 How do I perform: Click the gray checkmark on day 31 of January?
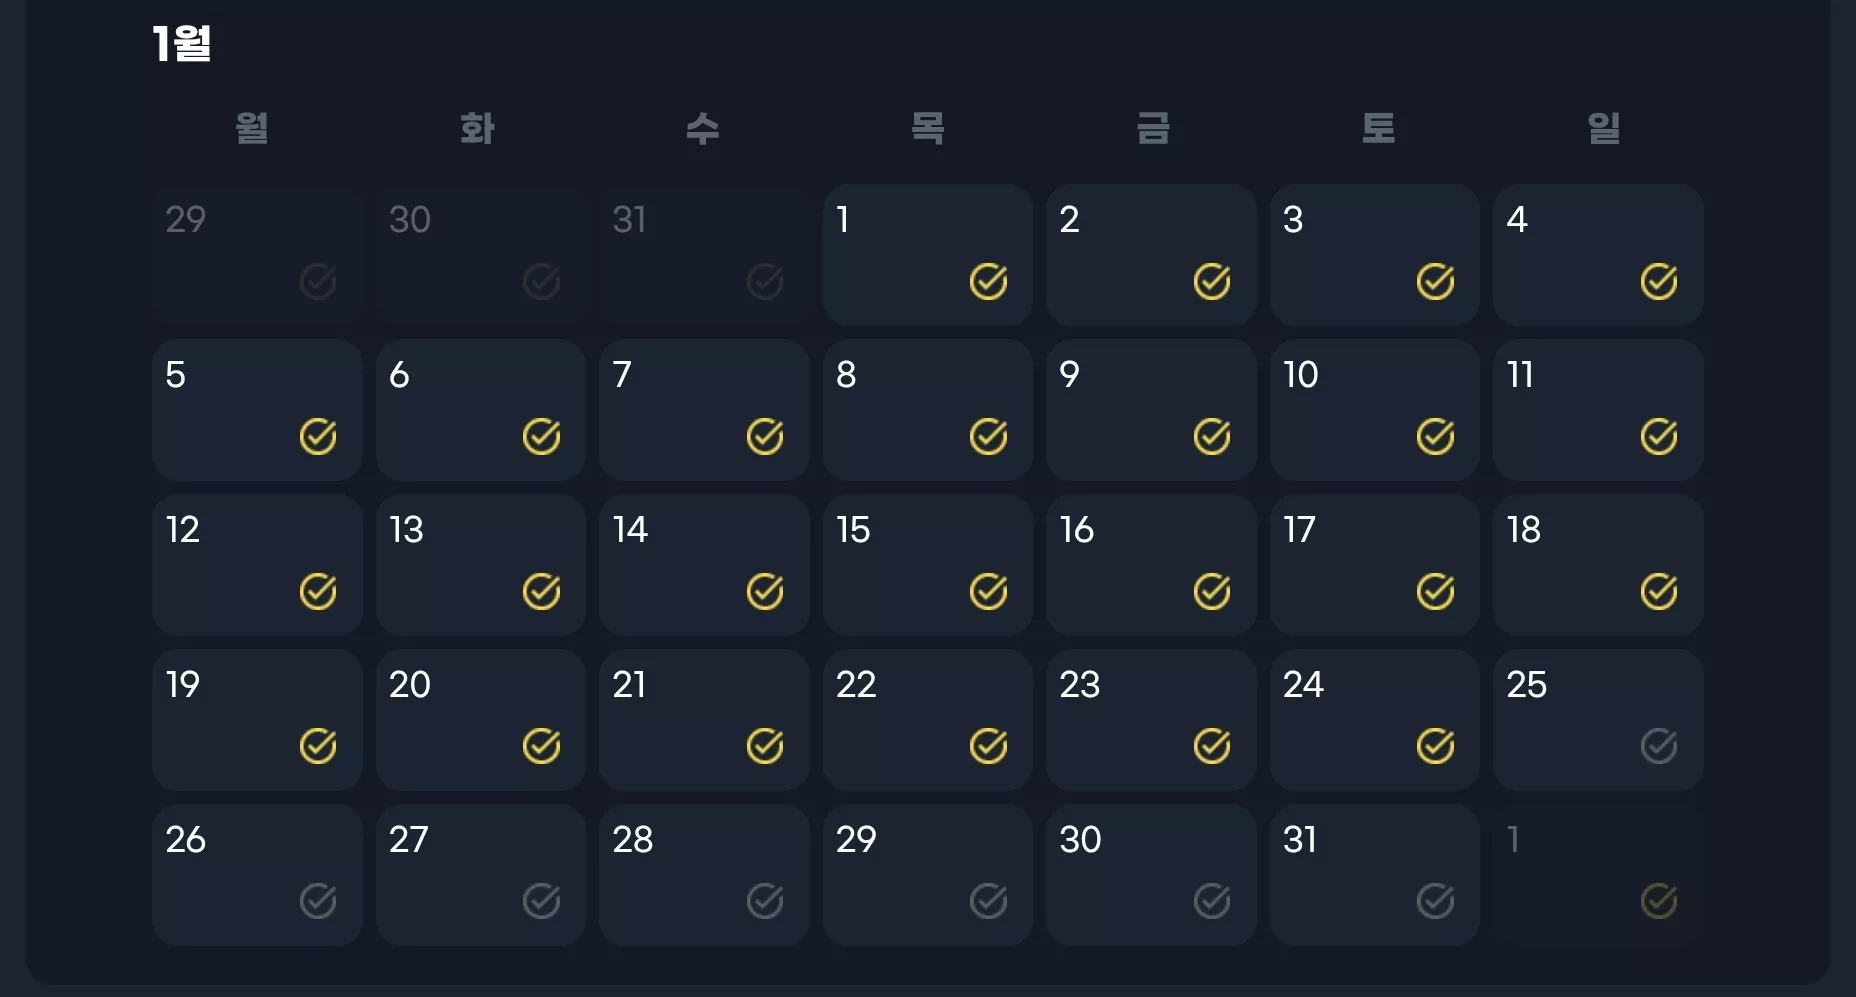(1435, 901)
